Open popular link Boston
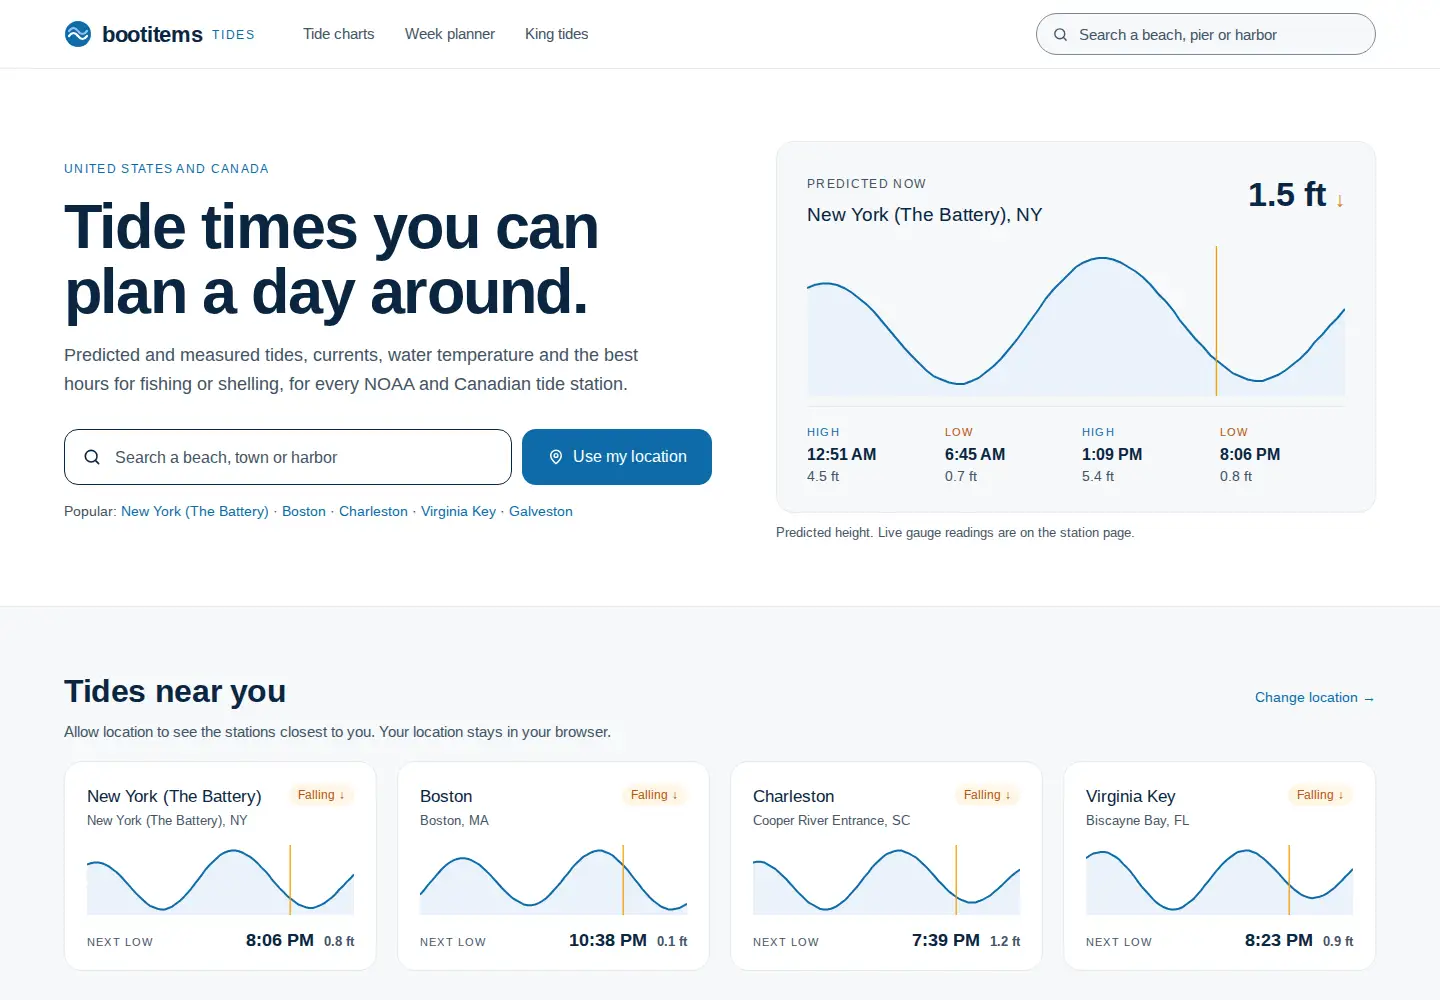Image resolution: width=1440 pixels, height=1000 pixels. (304, 511)
